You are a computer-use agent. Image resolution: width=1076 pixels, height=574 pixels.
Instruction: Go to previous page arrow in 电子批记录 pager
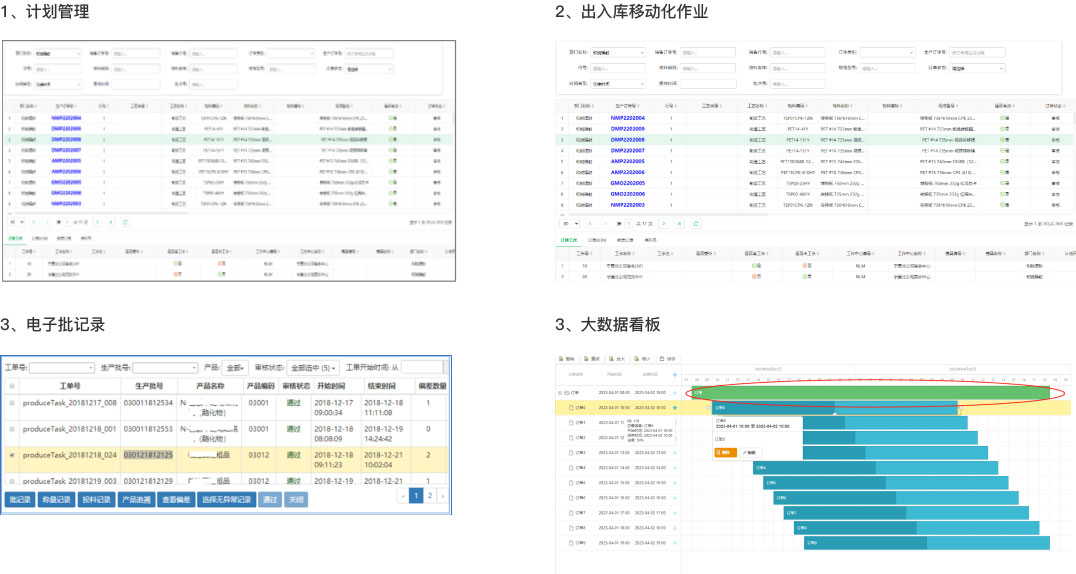[x=403, y=495]
